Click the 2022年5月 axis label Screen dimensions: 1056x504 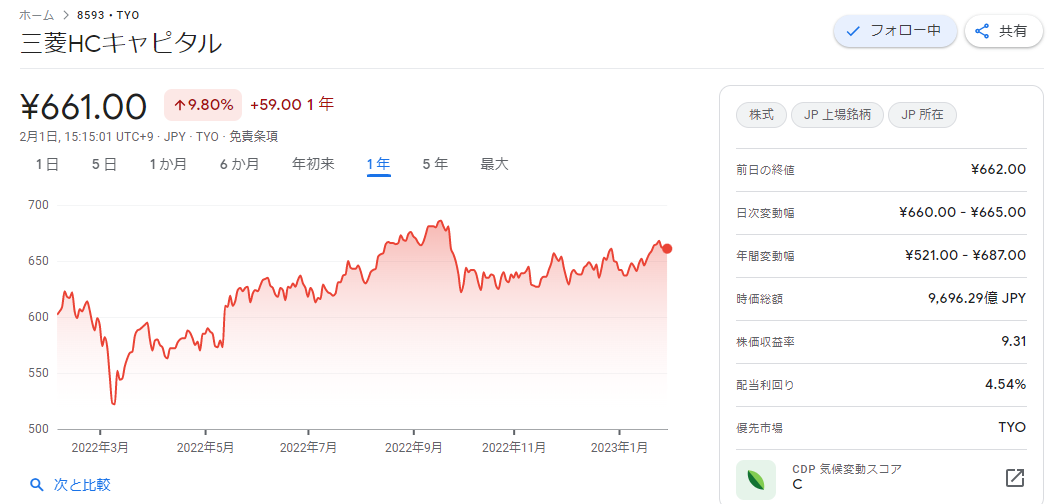tap(205, 447)
